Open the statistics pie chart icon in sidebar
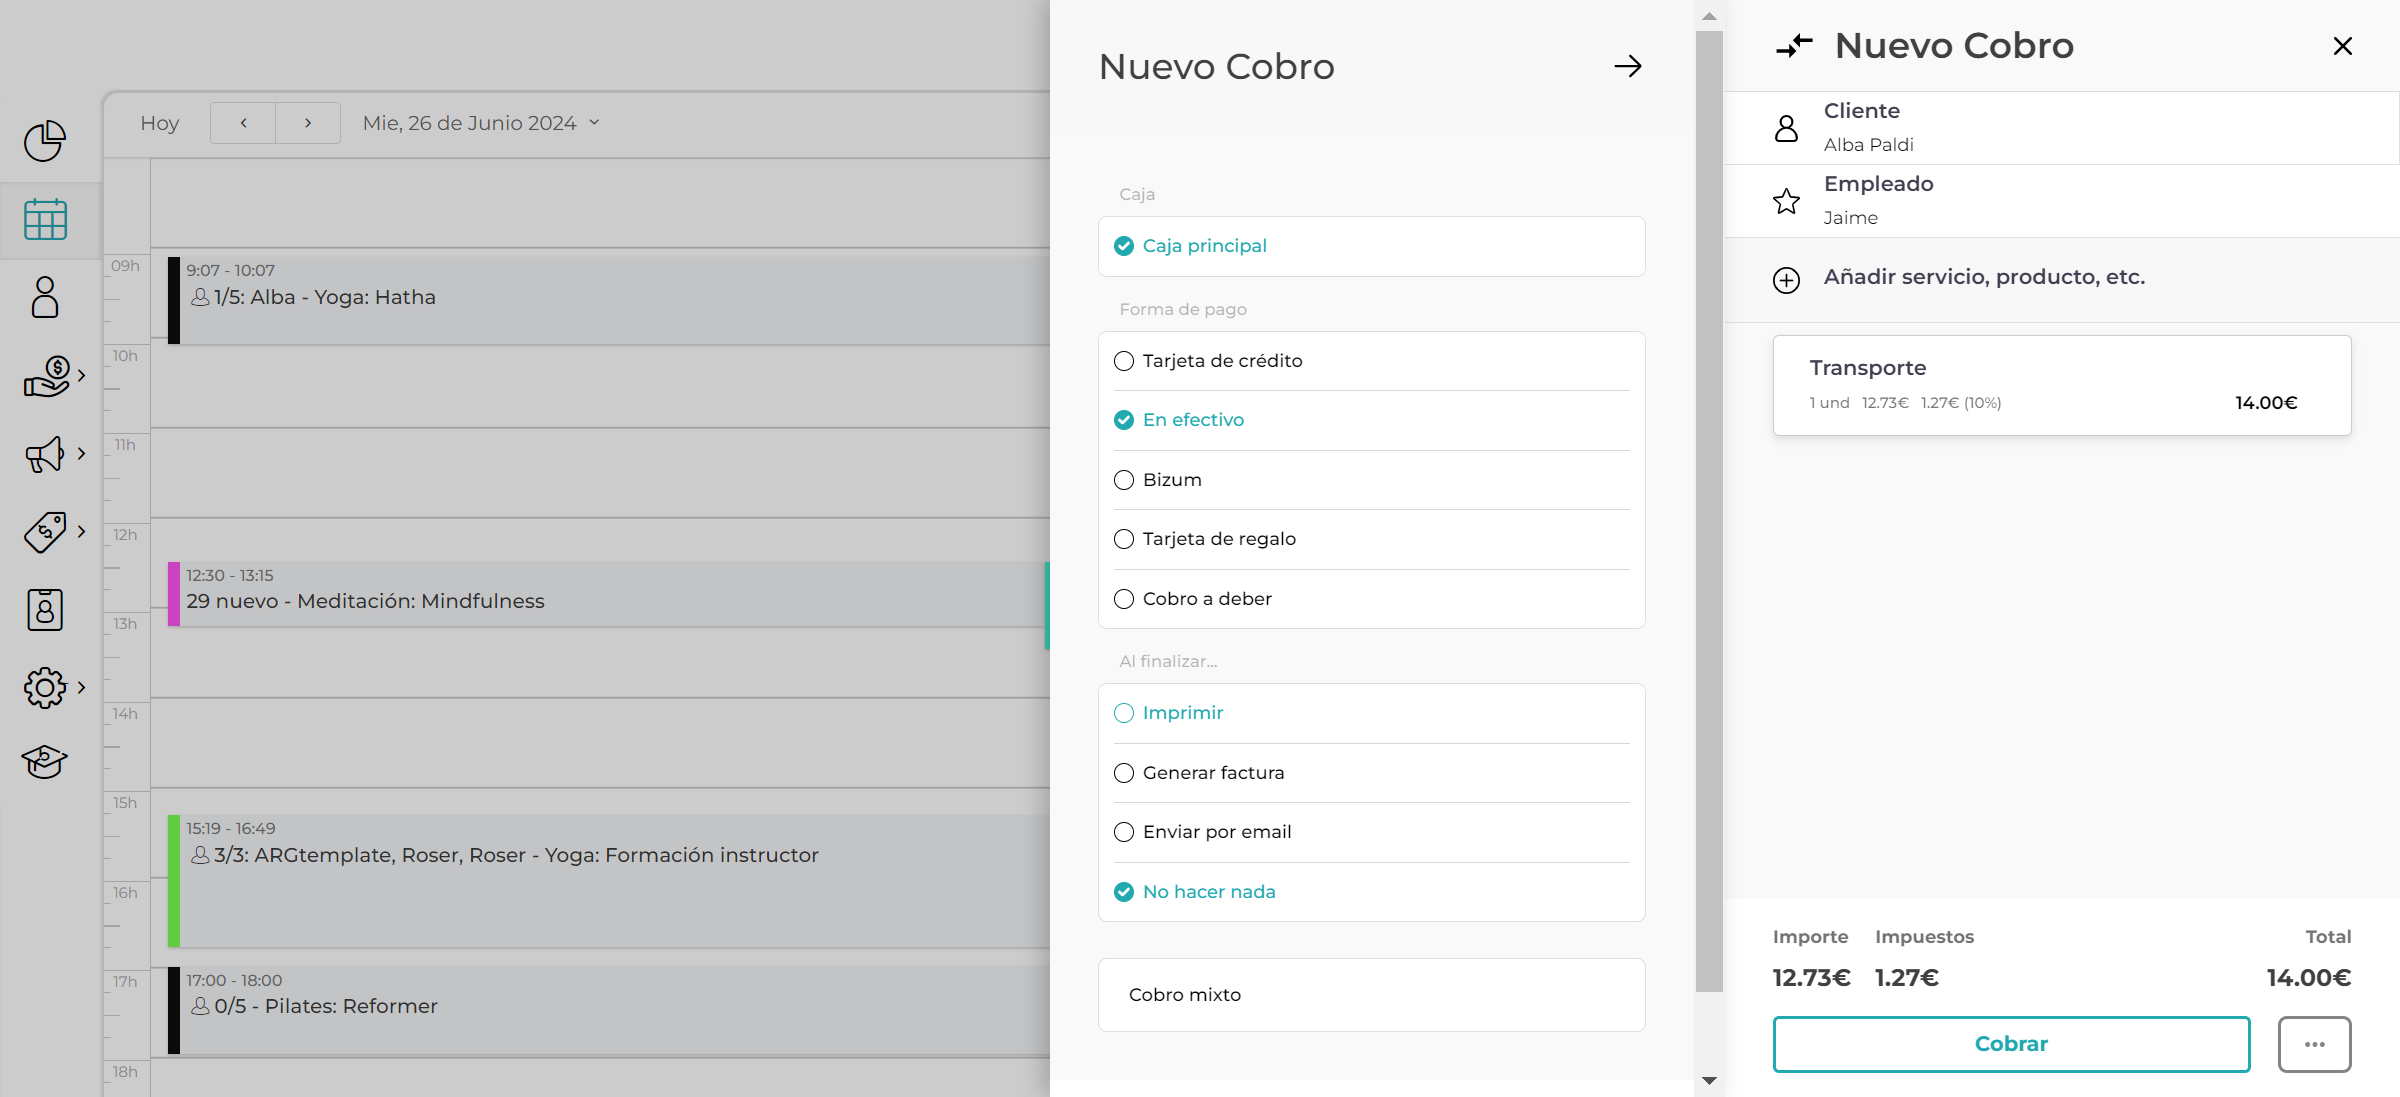 coord(45,141)
